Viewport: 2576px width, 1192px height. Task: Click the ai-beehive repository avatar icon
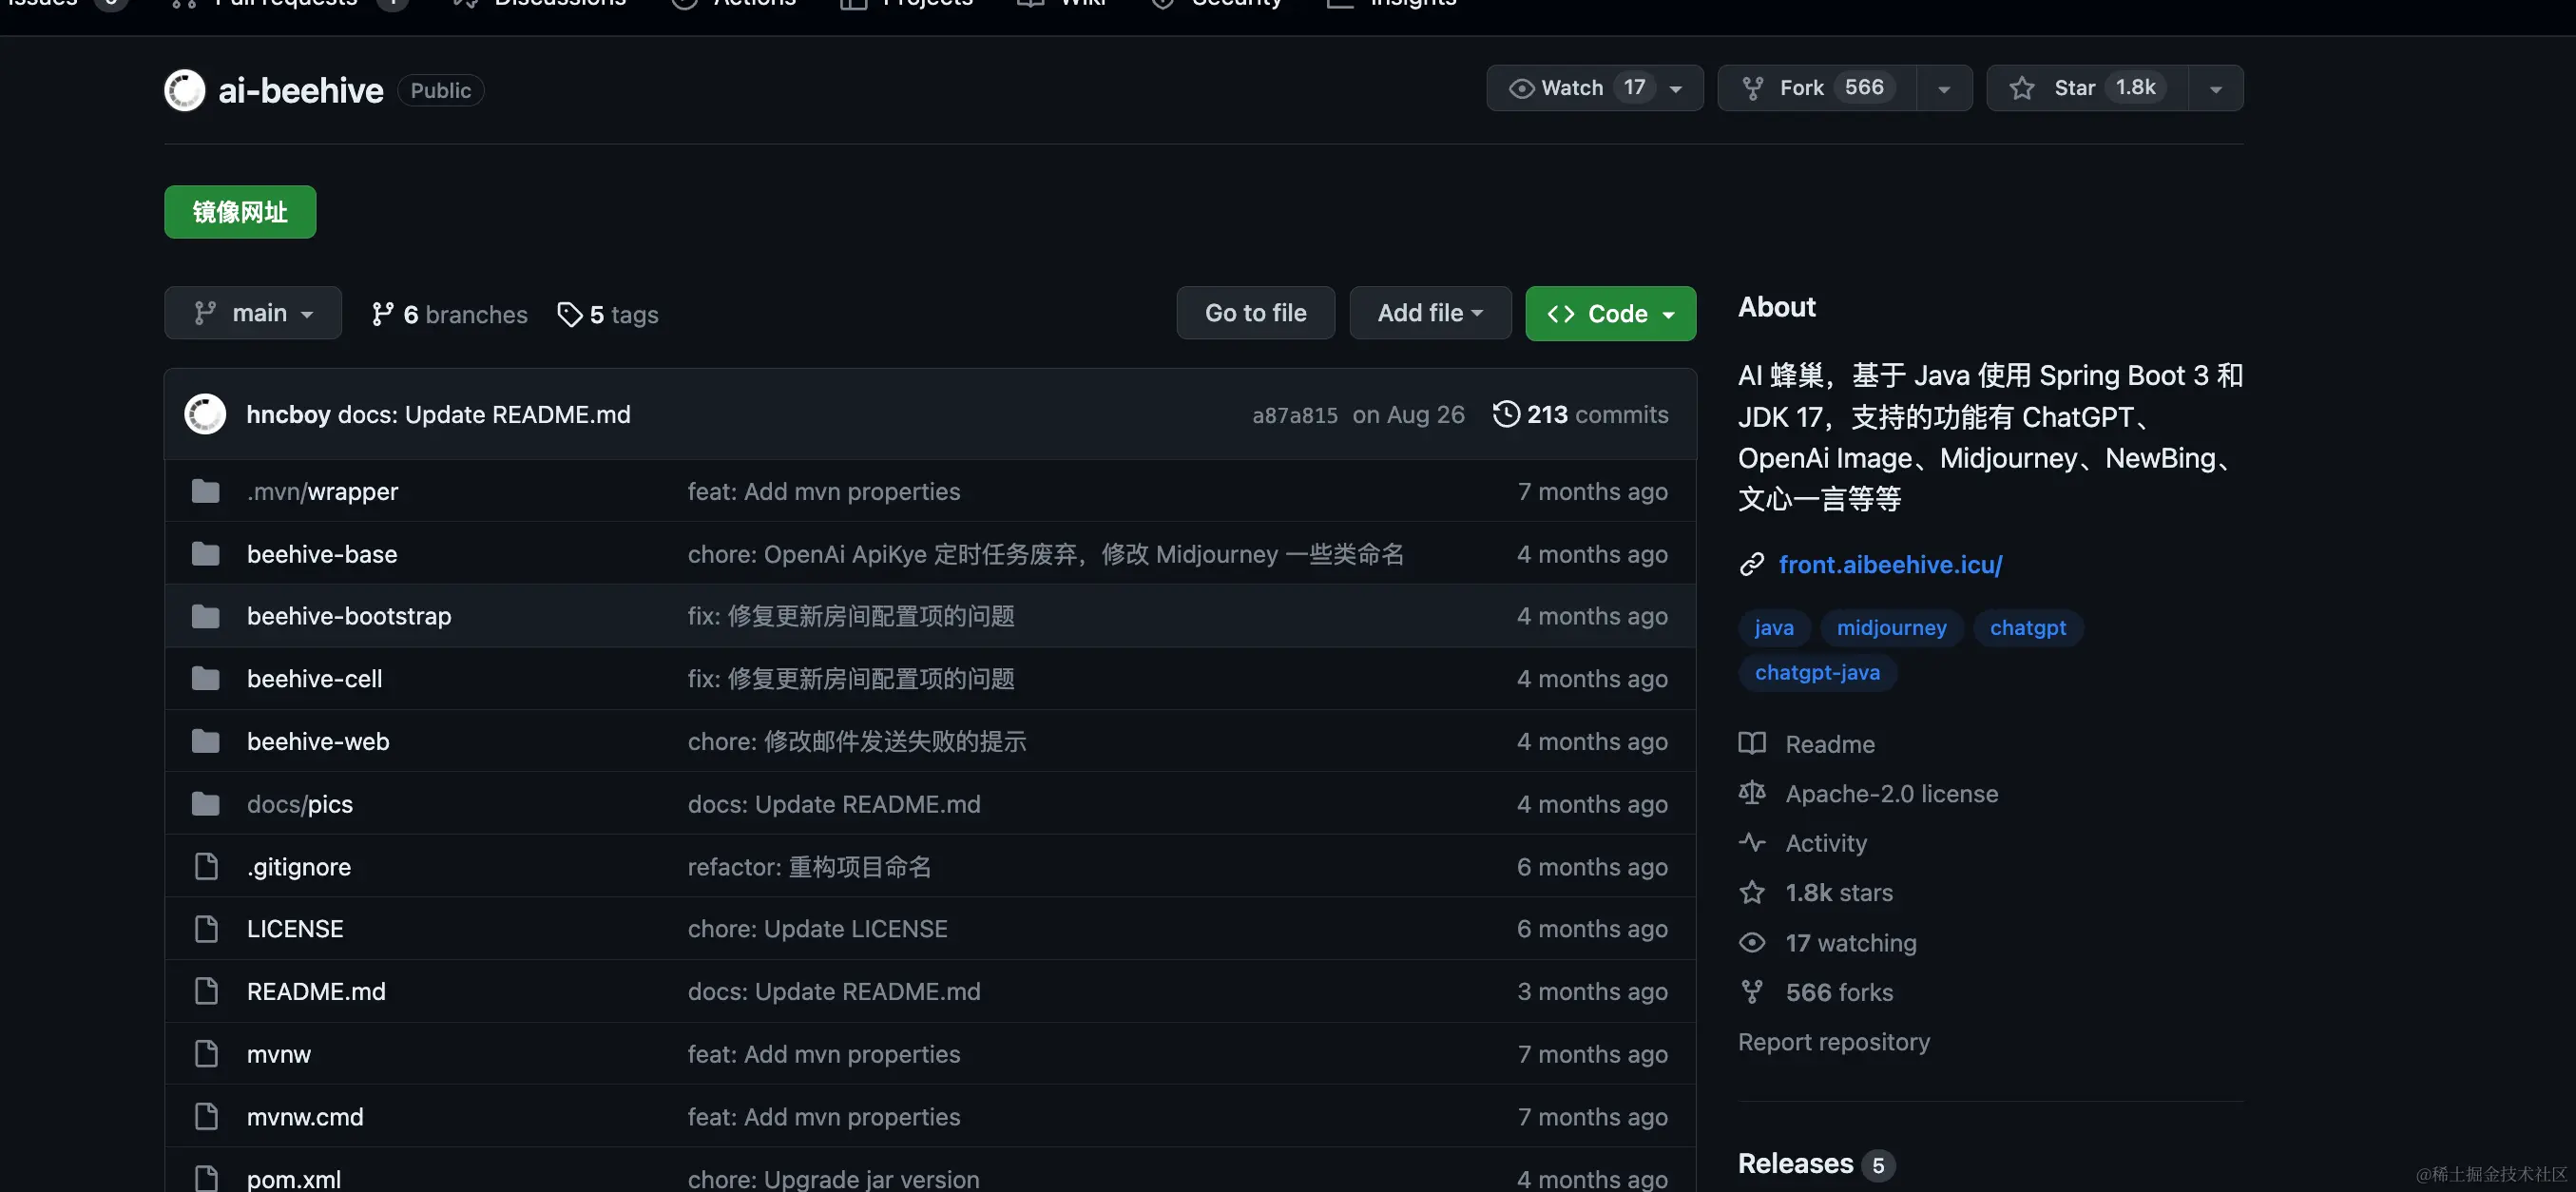click(x=185, y=90)
